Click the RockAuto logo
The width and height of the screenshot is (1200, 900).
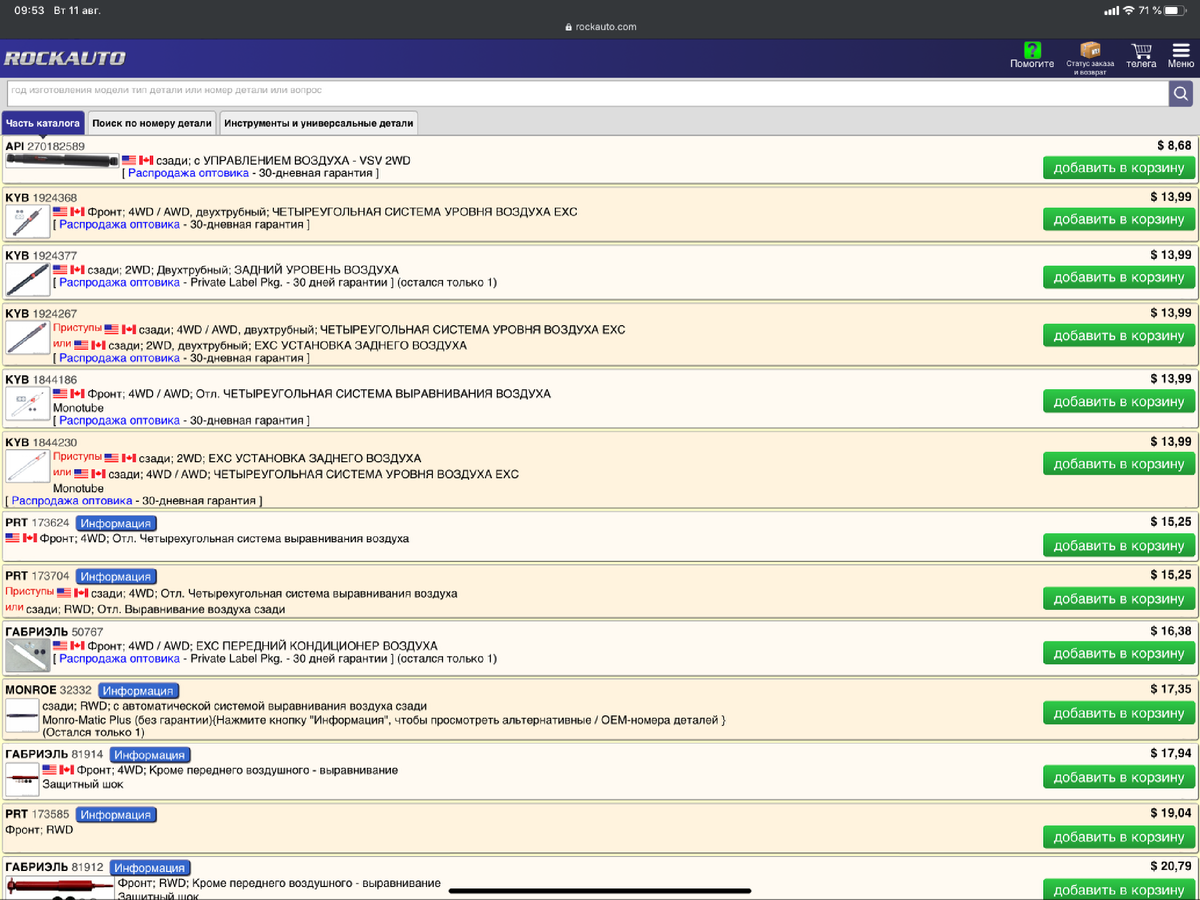pyautogui.click(x=65, y=58)
